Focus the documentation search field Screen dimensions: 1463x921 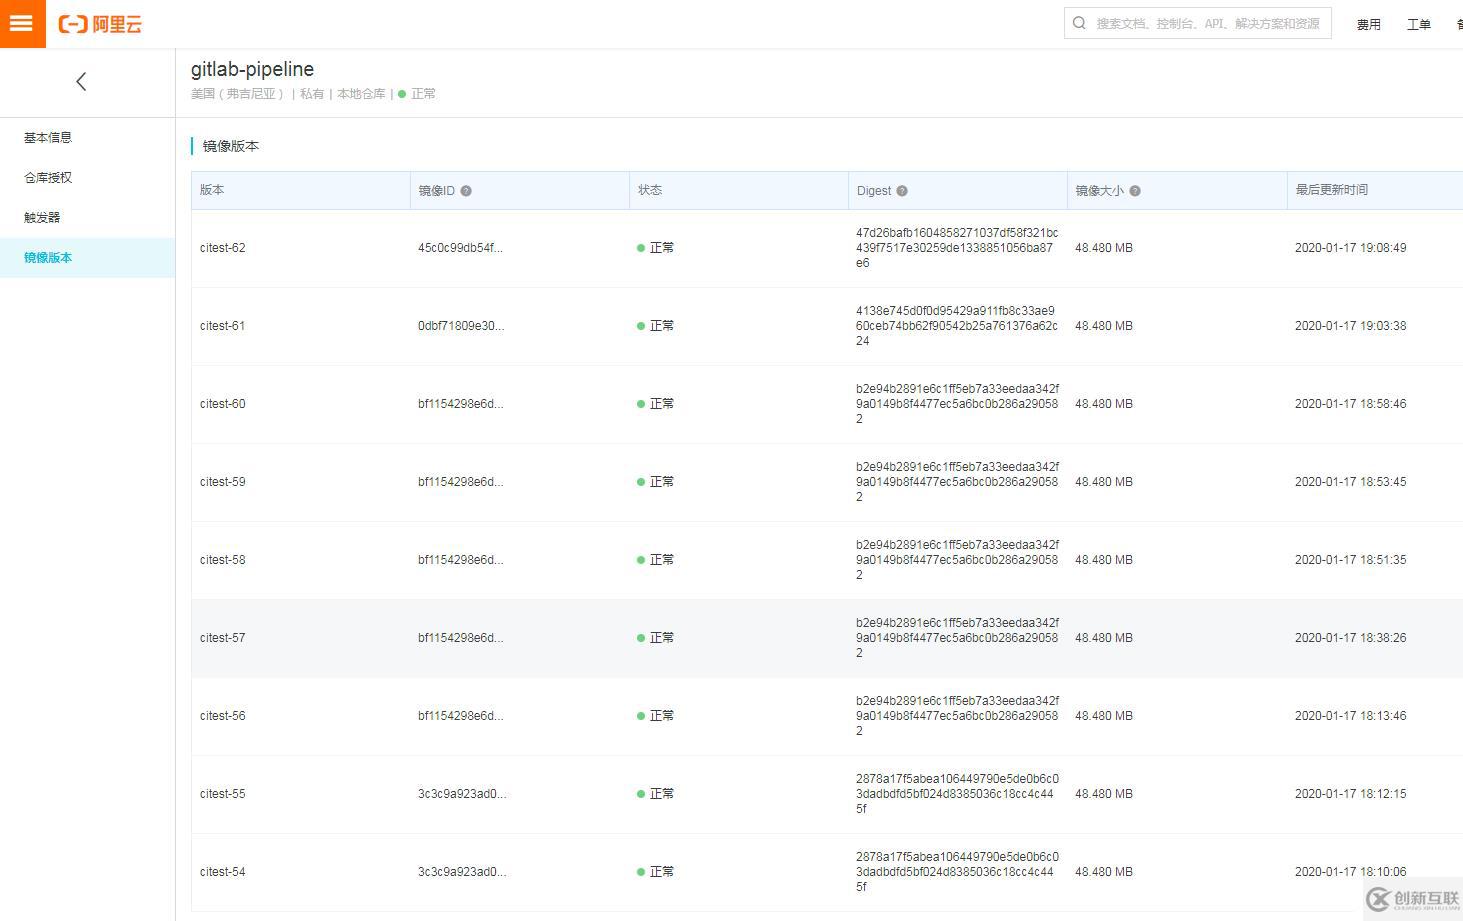[x=1198, y=23]
